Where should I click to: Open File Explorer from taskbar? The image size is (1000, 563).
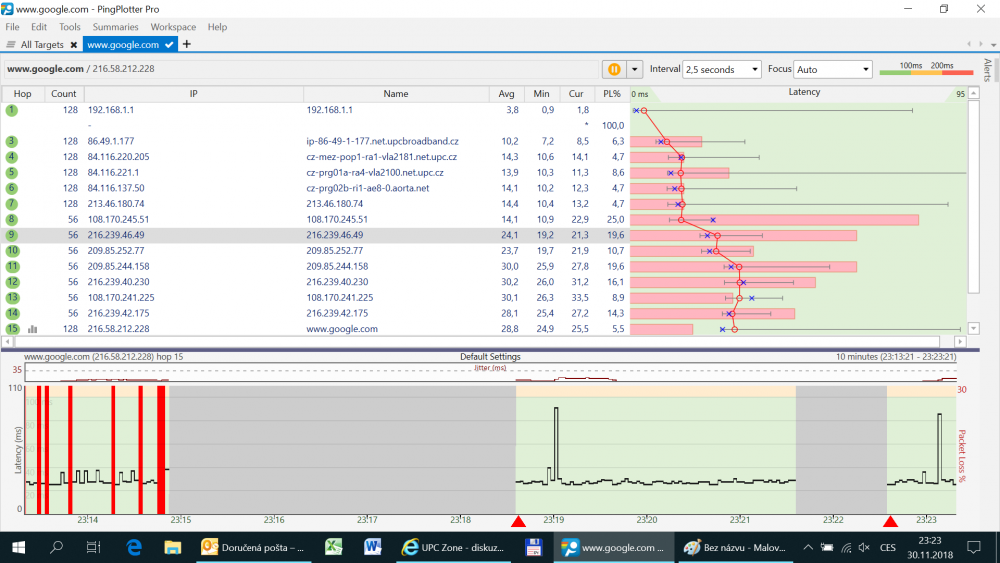pyautogui.click(x=172, y=547)
